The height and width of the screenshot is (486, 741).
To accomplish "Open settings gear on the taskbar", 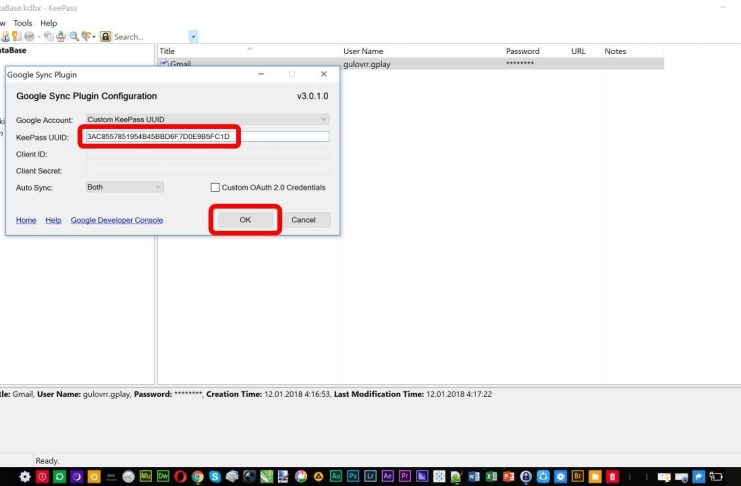I will tap(25, 477).
